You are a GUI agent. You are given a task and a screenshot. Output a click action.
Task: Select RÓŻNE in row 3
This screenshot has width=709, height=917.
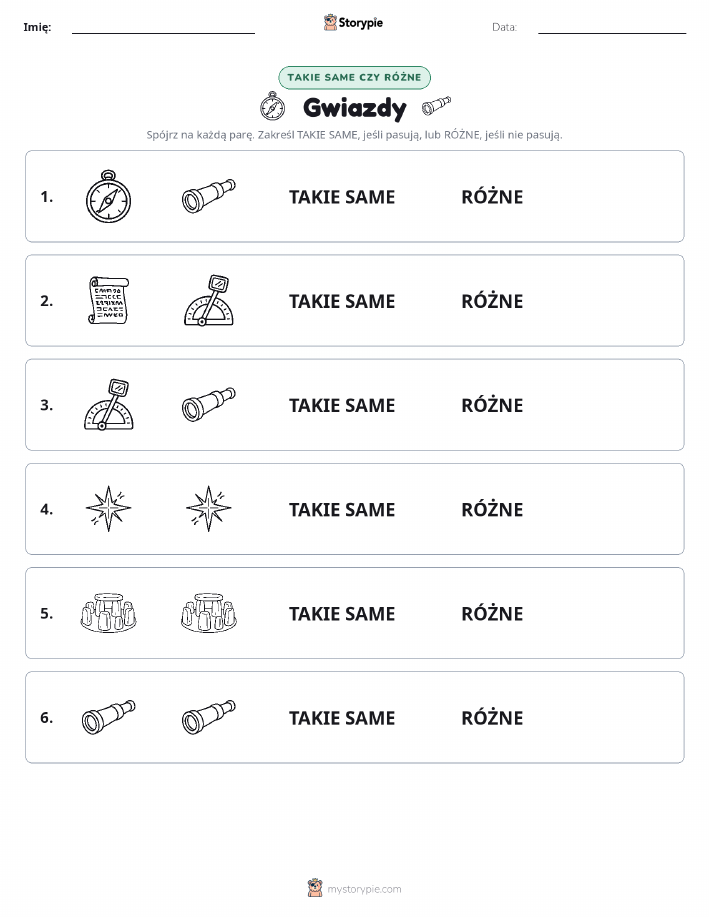(x=492, y=405)
